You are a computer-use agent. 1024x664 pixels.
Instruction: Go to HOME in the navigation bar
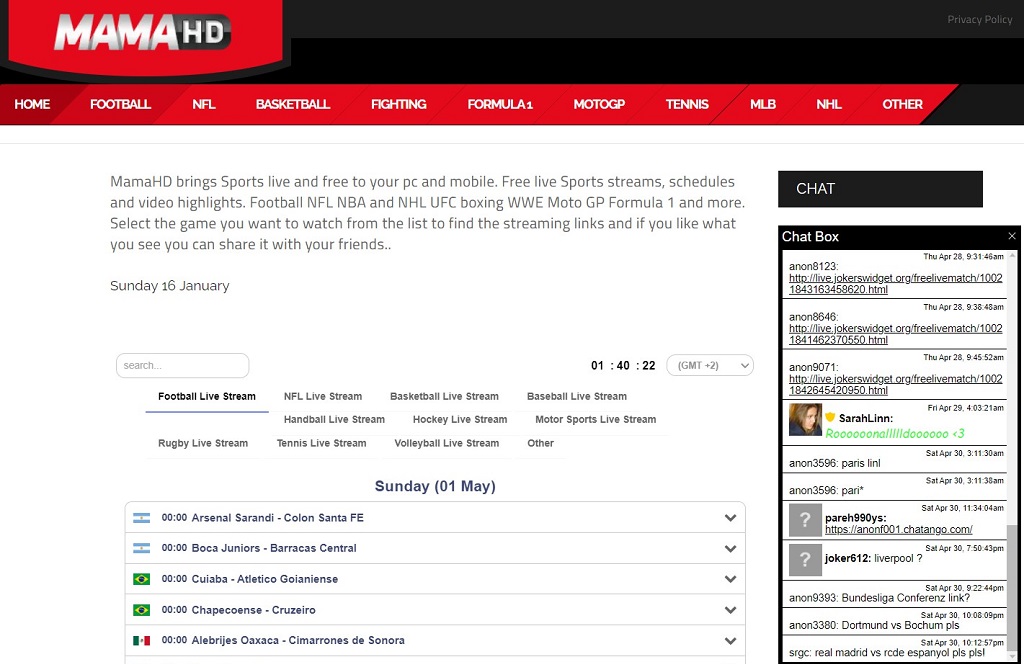coord(32,104)
